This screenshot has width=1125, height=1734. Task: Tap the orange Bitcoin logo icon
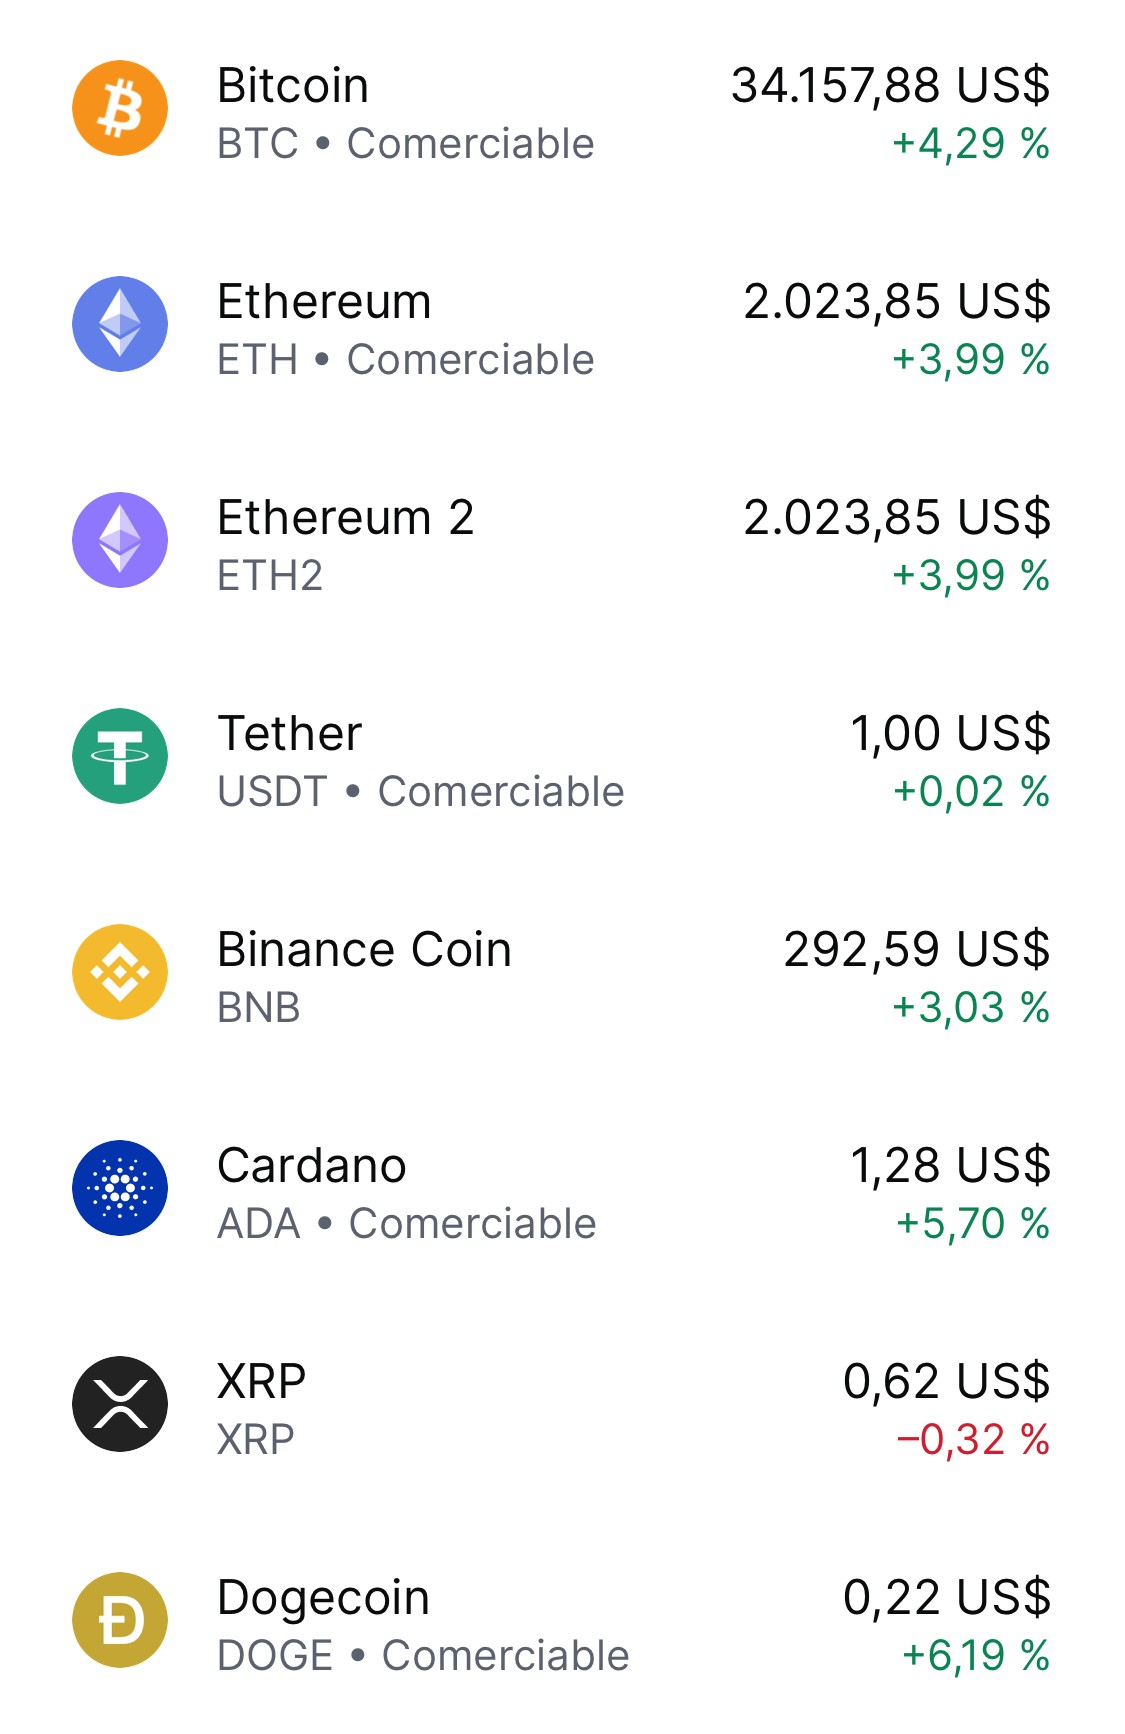120,108
